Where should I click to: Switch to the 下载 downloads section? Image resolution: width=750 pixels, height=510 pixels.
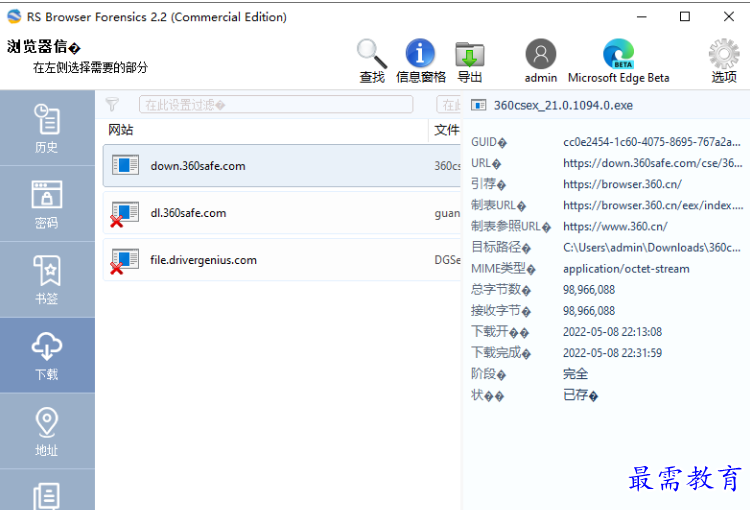pos(47,355)
